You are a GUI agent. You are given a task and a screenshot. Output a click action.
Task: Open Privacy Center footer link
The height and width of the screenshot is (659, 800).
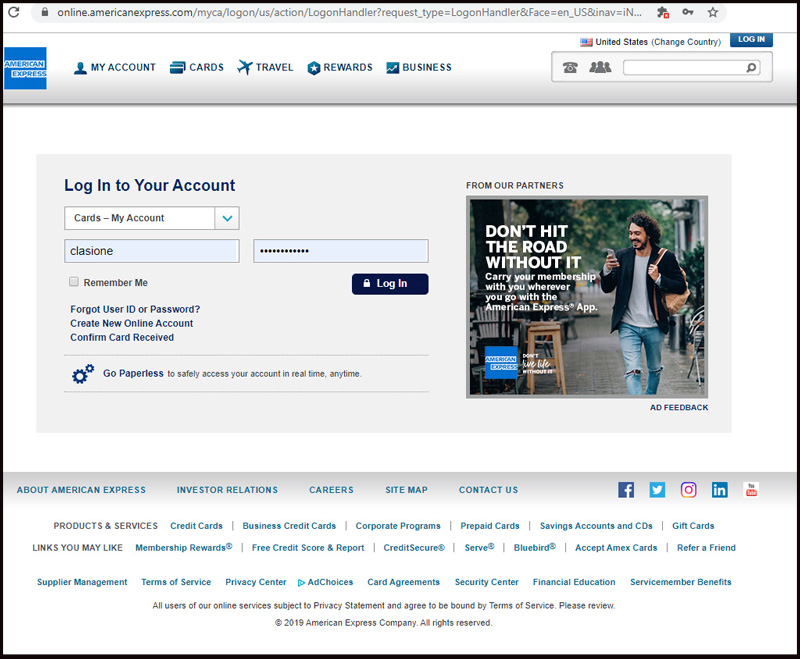pos(256,582)
